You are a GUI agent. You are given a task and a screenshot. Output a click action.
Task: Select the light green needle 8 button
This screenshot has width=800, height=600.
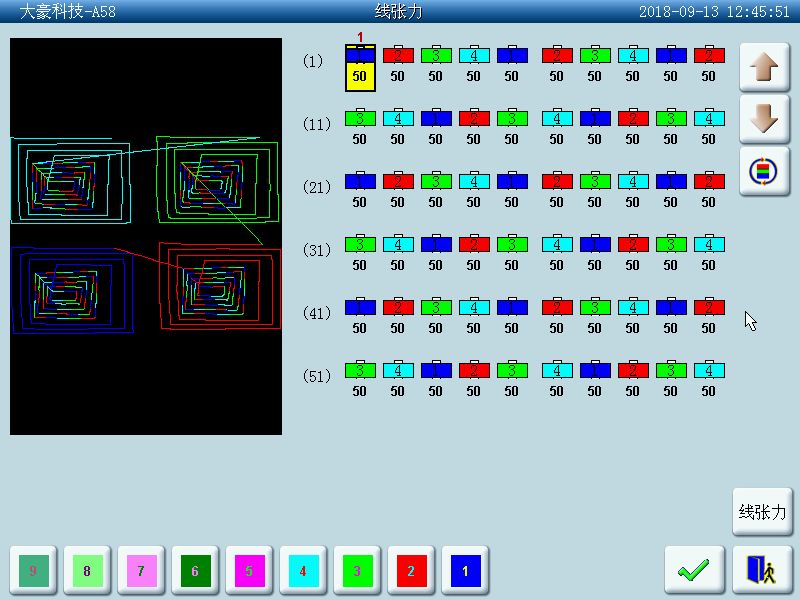tap(87, 571)
